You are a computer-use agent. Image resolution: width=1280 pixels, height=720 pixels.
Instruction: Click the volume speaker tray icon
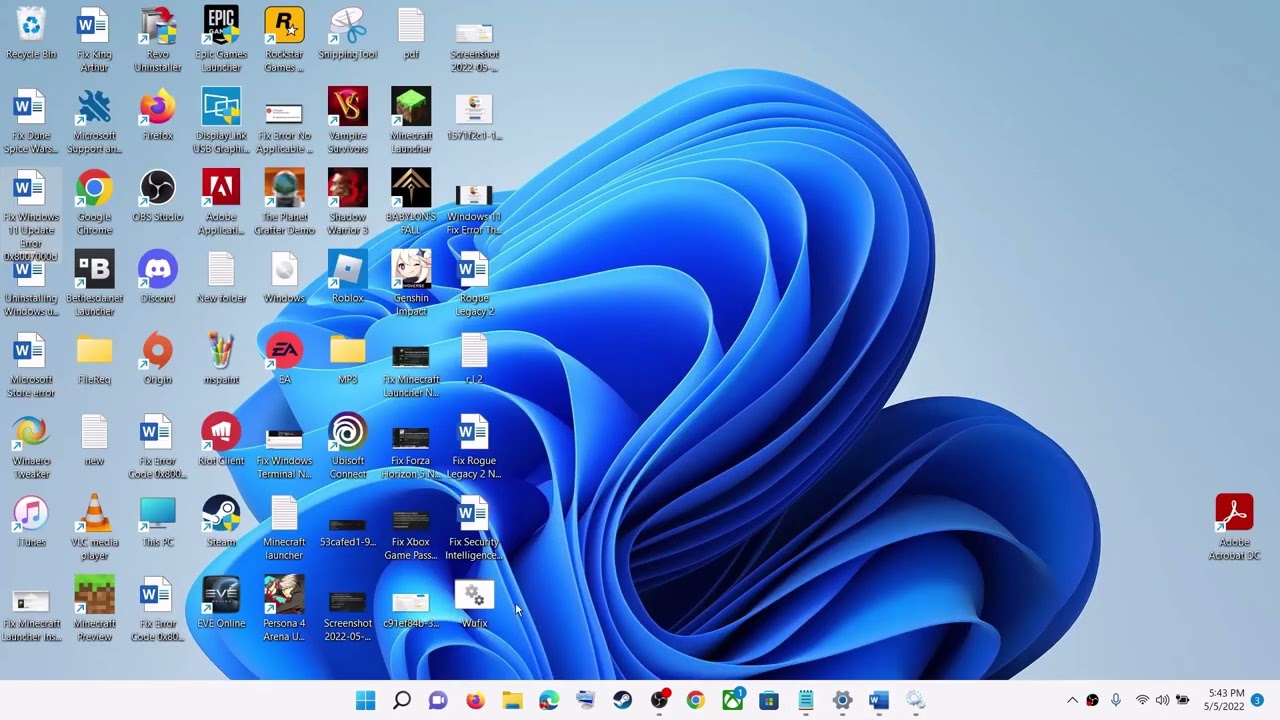point(1162,700)
